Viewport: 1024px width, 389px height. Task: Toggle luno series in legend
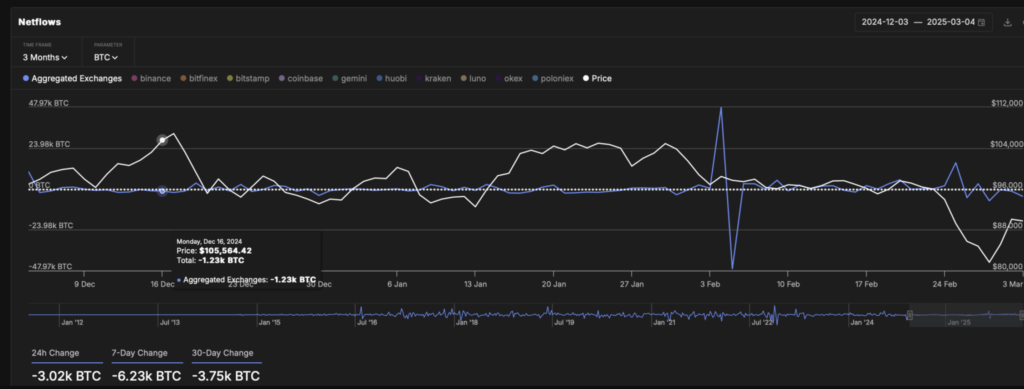(x=473, y=78)
